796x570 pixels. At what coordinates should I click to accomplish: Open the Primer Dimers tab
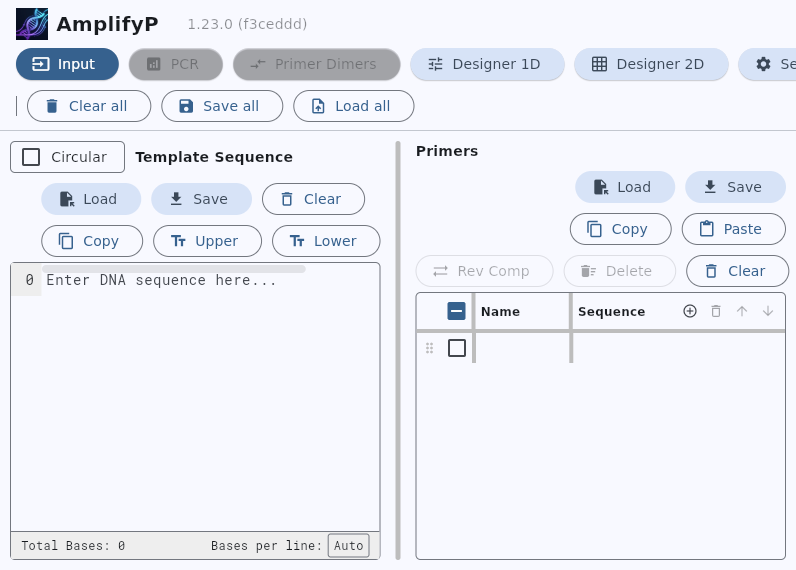[x=317, y=64]
